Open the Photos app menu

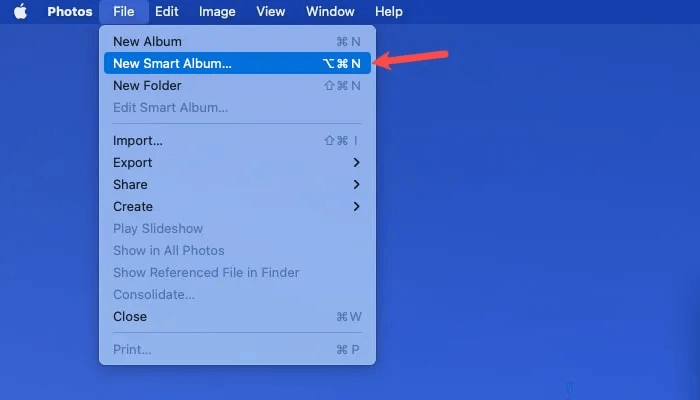(70, 12)
